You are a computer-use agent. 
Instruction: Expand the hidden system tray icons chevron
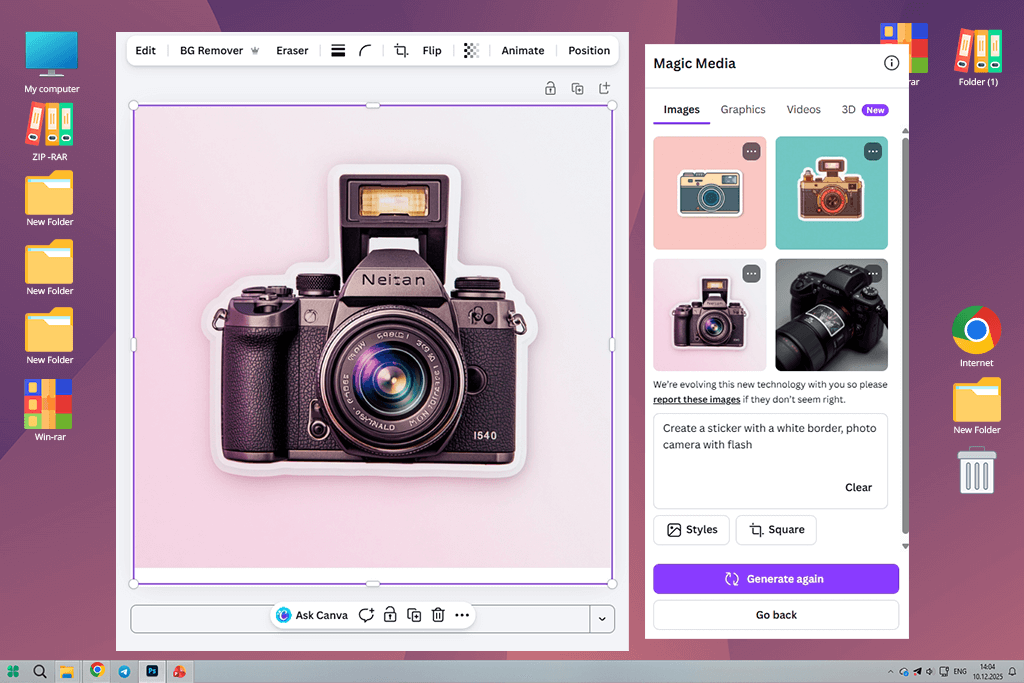[890, 671]
